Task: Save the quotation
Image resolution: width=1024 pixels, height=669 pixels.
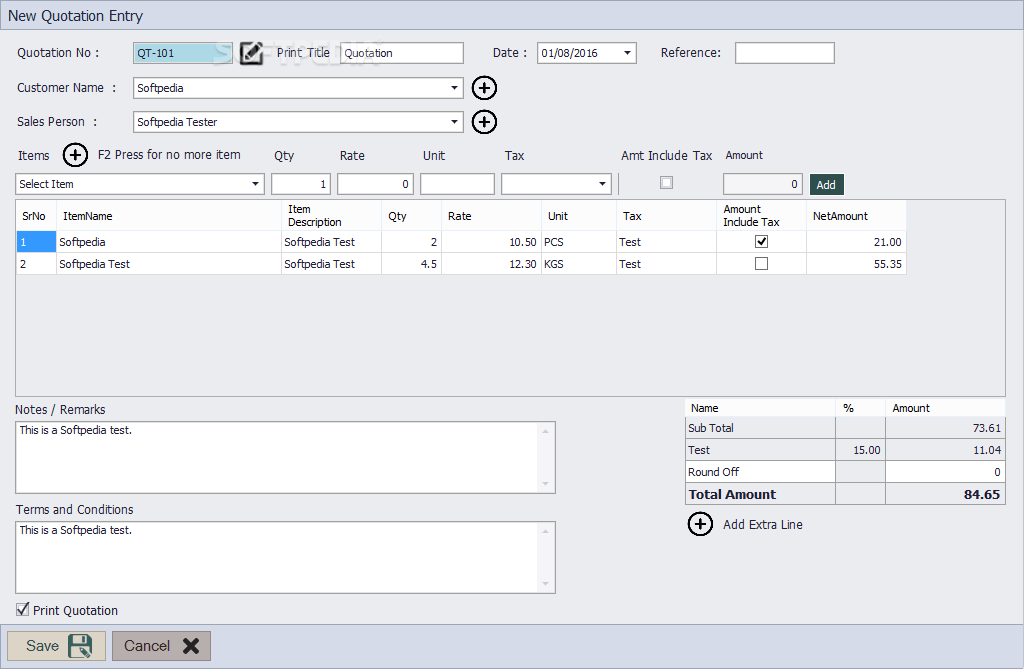Action: 56,646
